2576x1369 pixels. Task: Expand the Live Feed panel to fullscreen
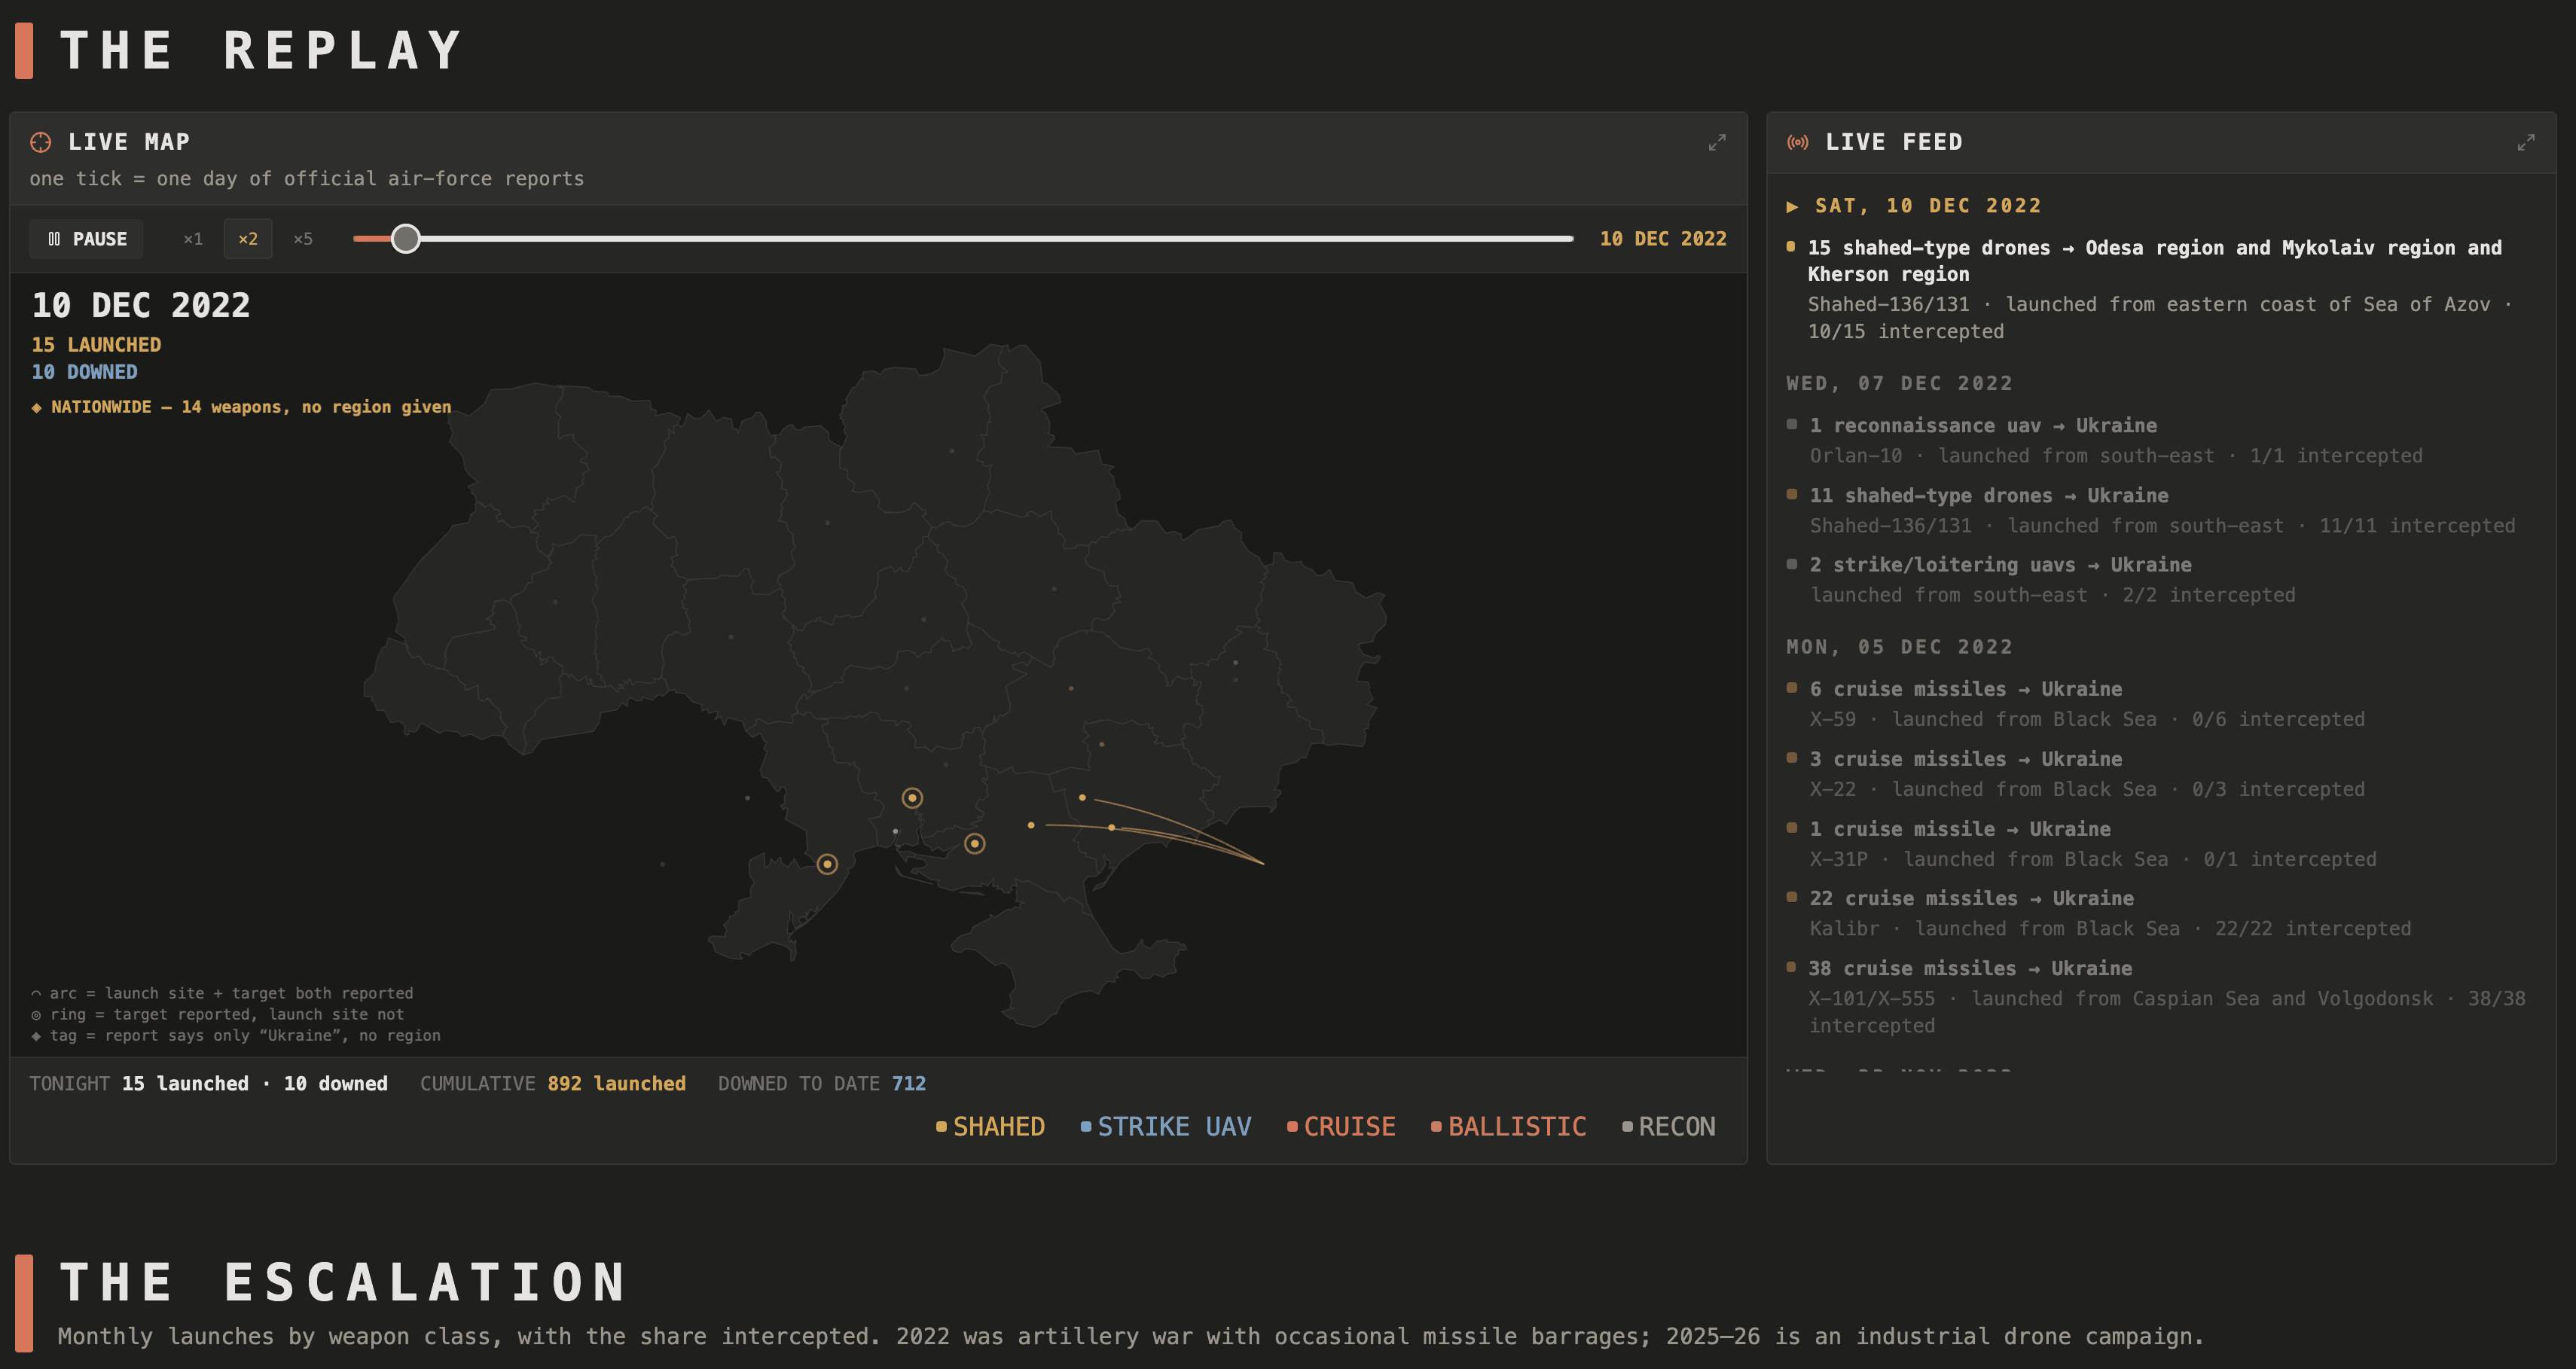pyautogui.click(x=2525, y=143)
